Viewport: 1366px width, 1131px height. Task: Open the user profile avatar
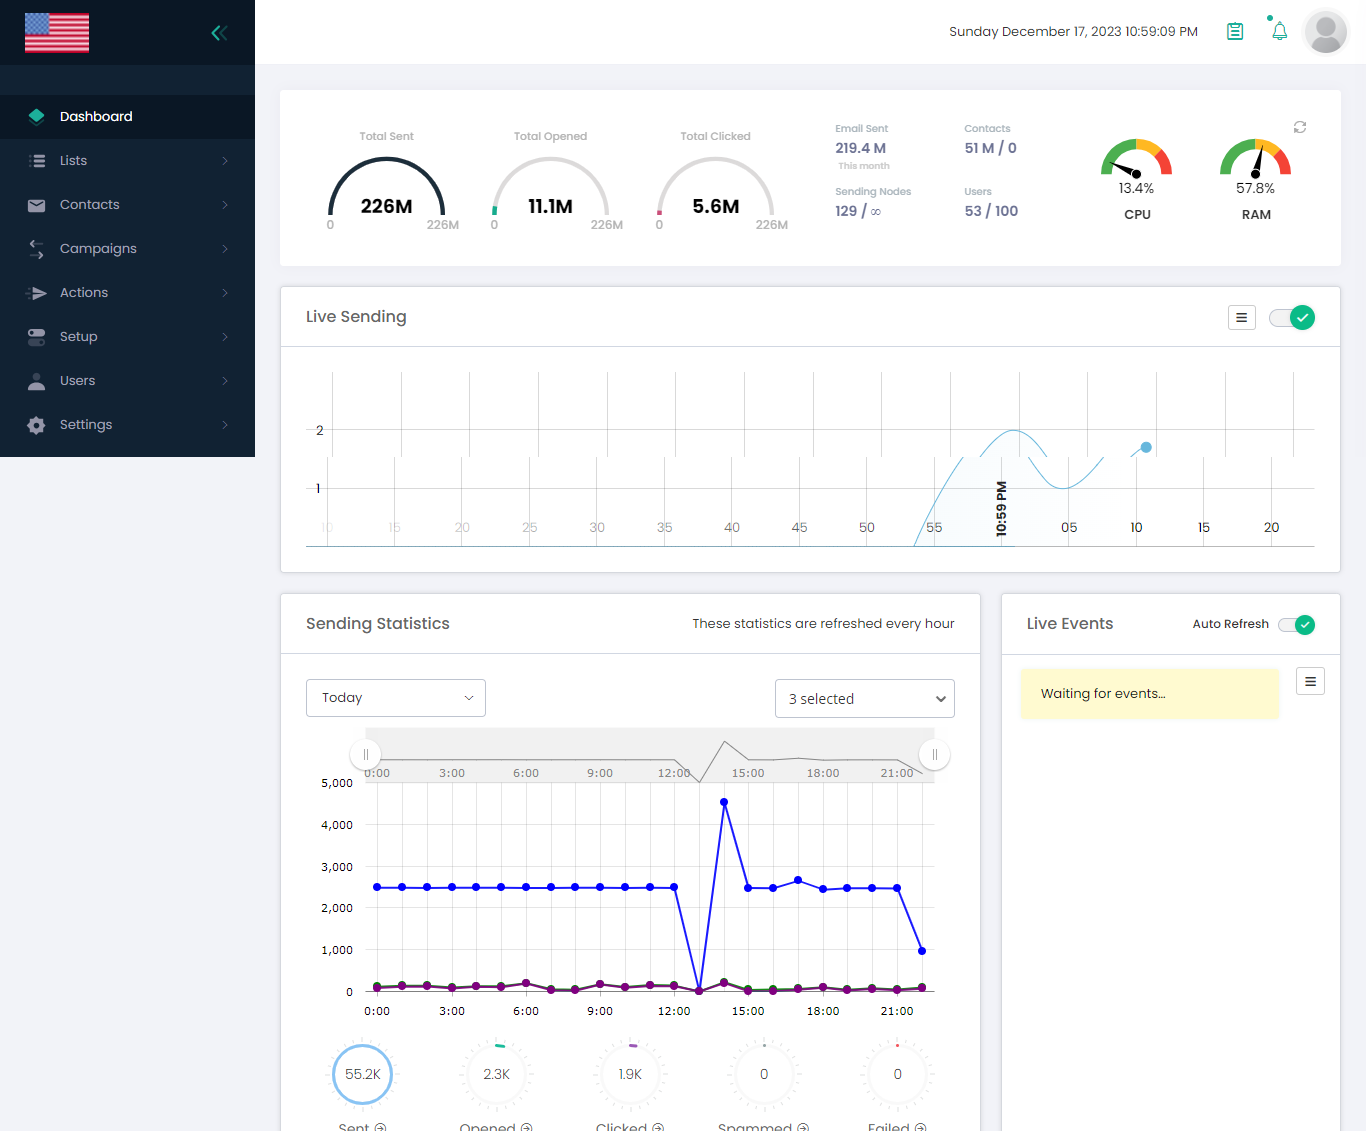(1326, 32)
